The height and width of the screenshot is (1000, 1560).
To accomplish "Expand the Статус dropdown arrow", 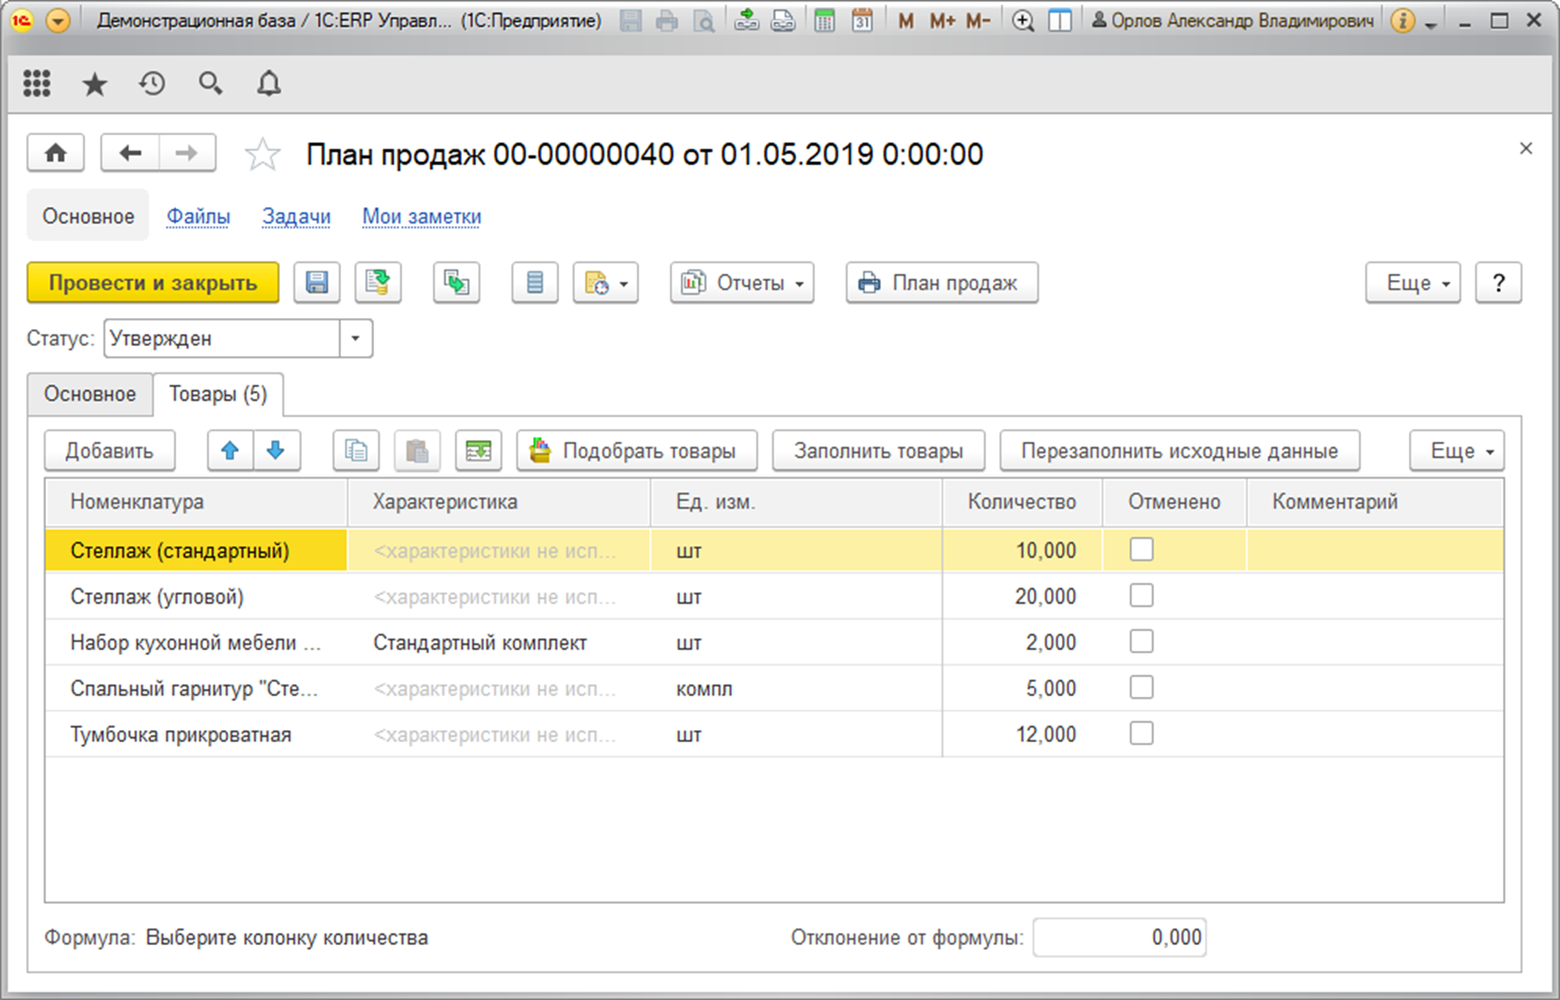I will pos(356,338).
